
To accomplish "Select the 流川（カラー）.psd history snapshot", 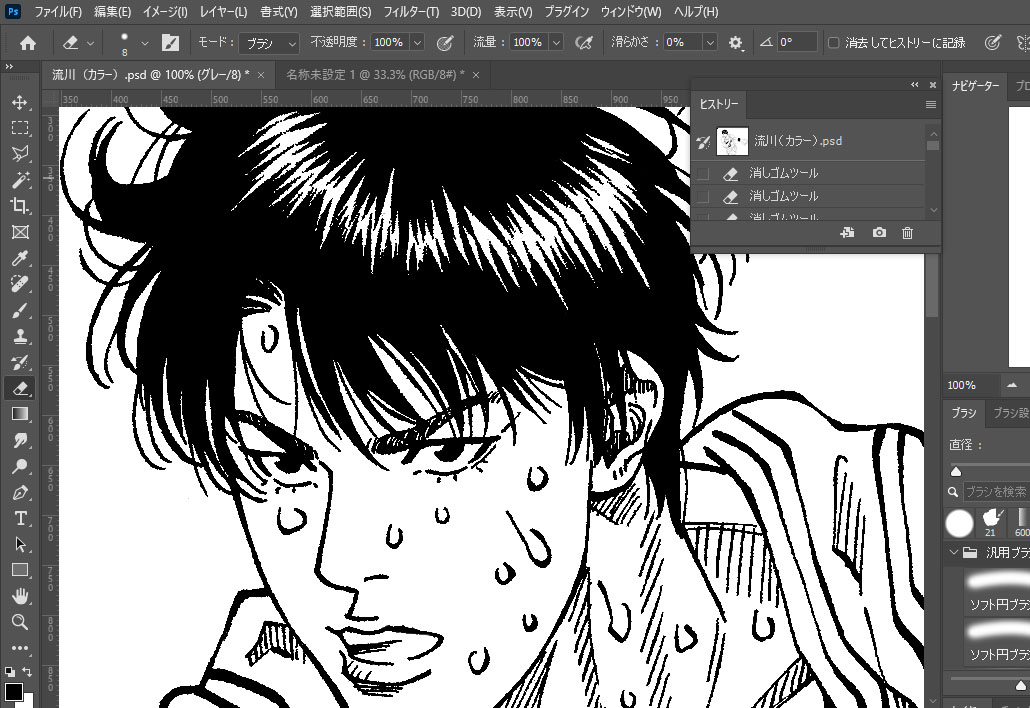I will pos(809,141).
